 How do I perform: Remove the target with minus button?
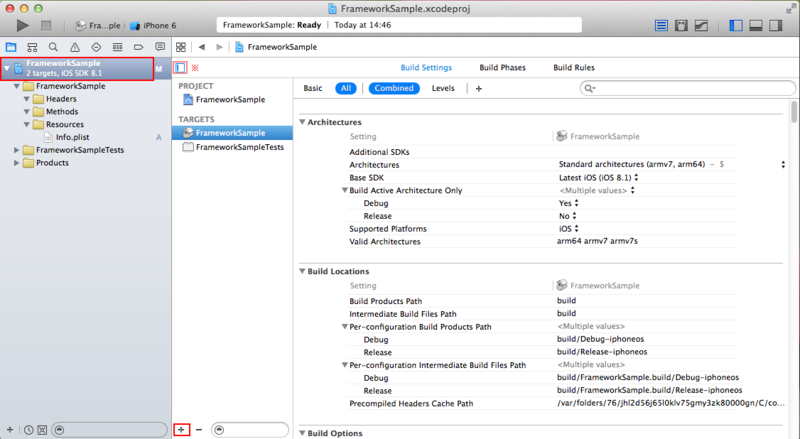pos(199,430)
